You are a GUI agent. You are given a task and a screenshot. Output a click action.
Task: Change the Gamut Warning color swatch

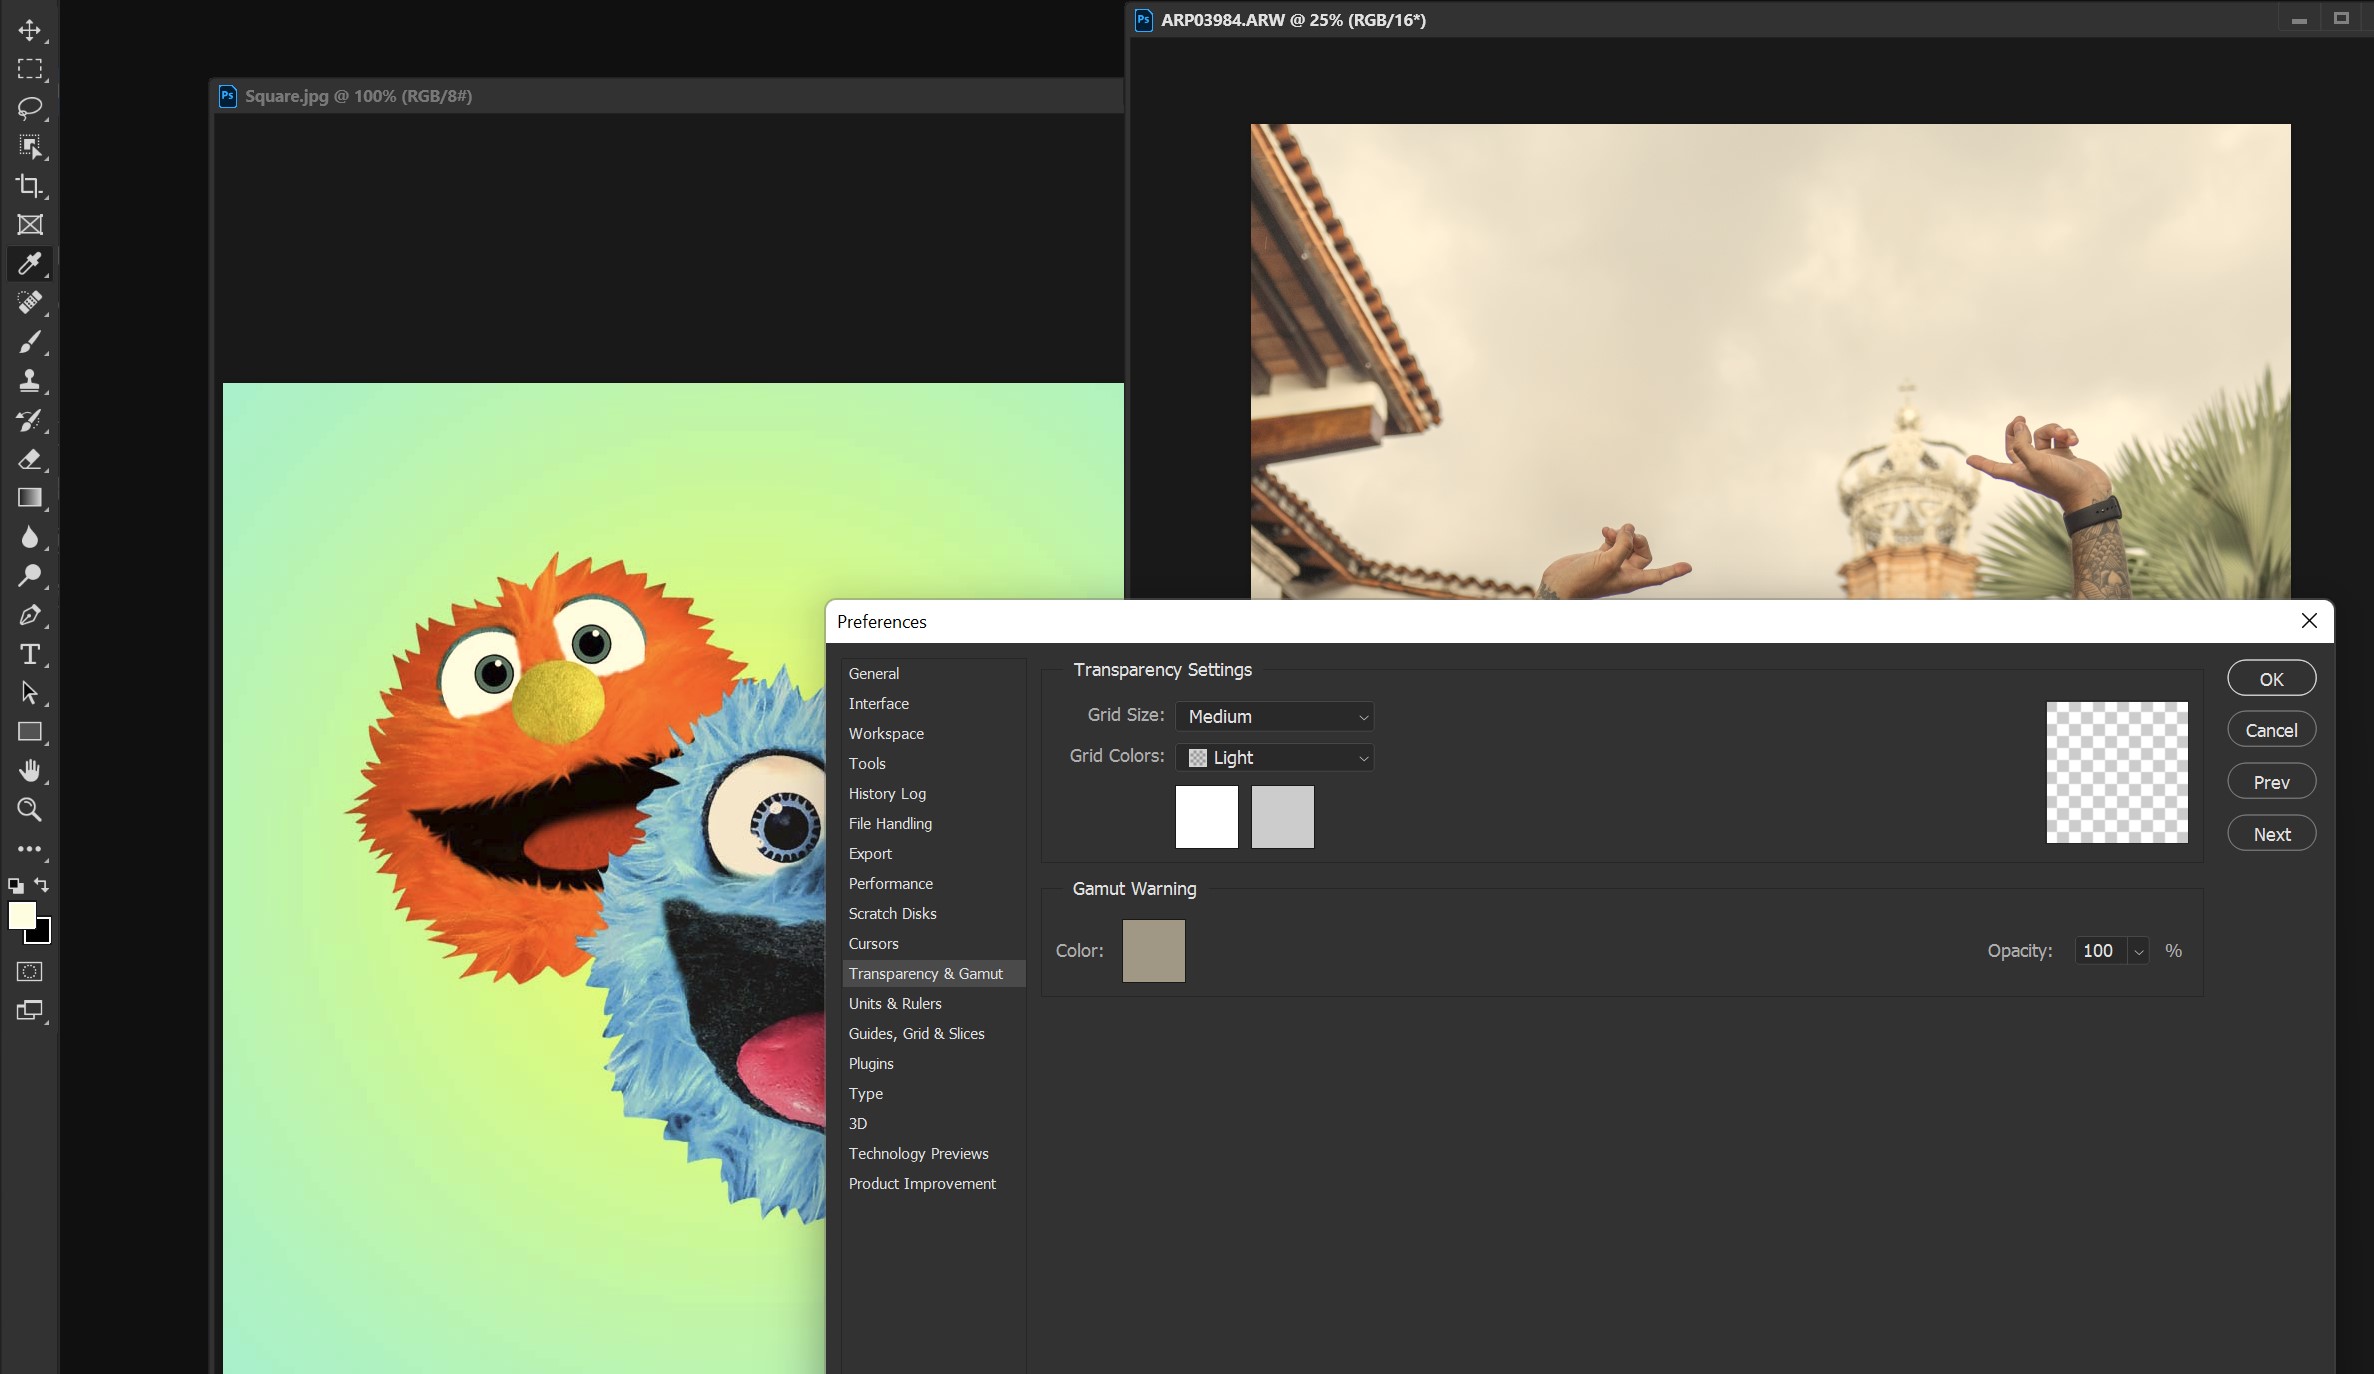1153,950
